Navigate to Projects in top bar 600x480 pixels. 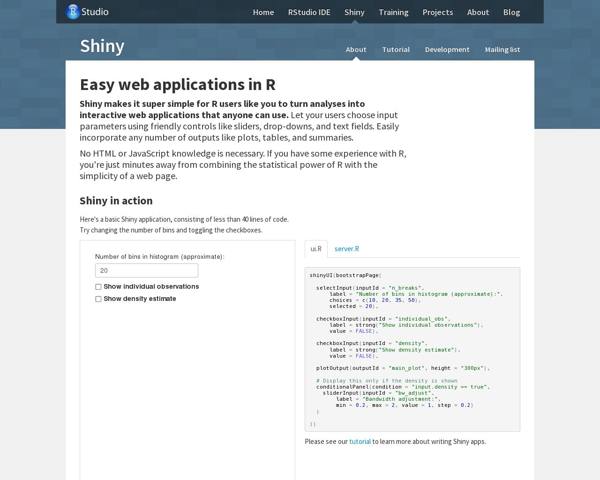(437, 12)
